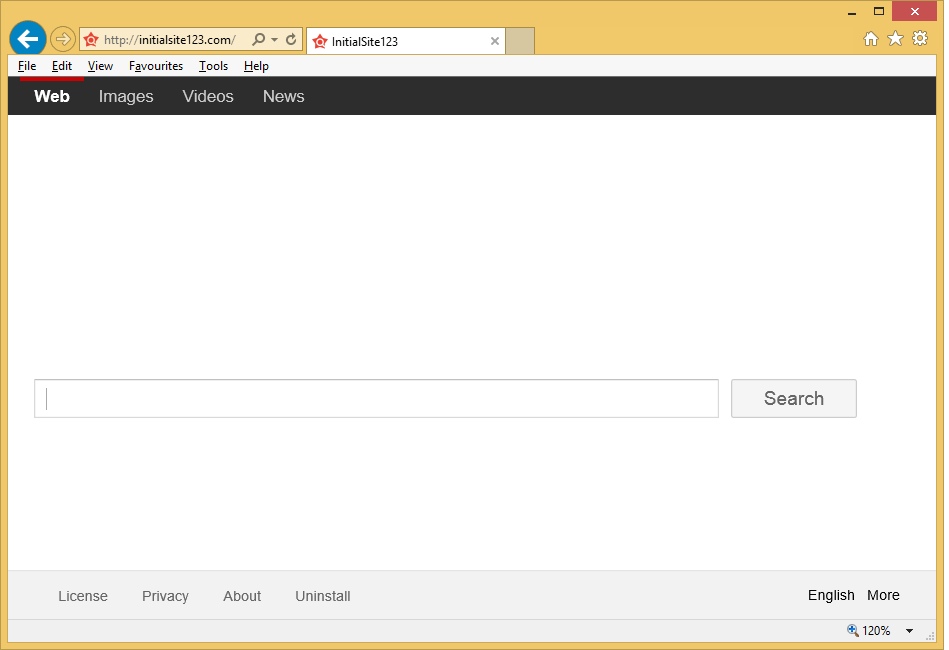Screen dimensions: 949x650
Task: Follow the Uninstall footer link
Action: [322, 596]
